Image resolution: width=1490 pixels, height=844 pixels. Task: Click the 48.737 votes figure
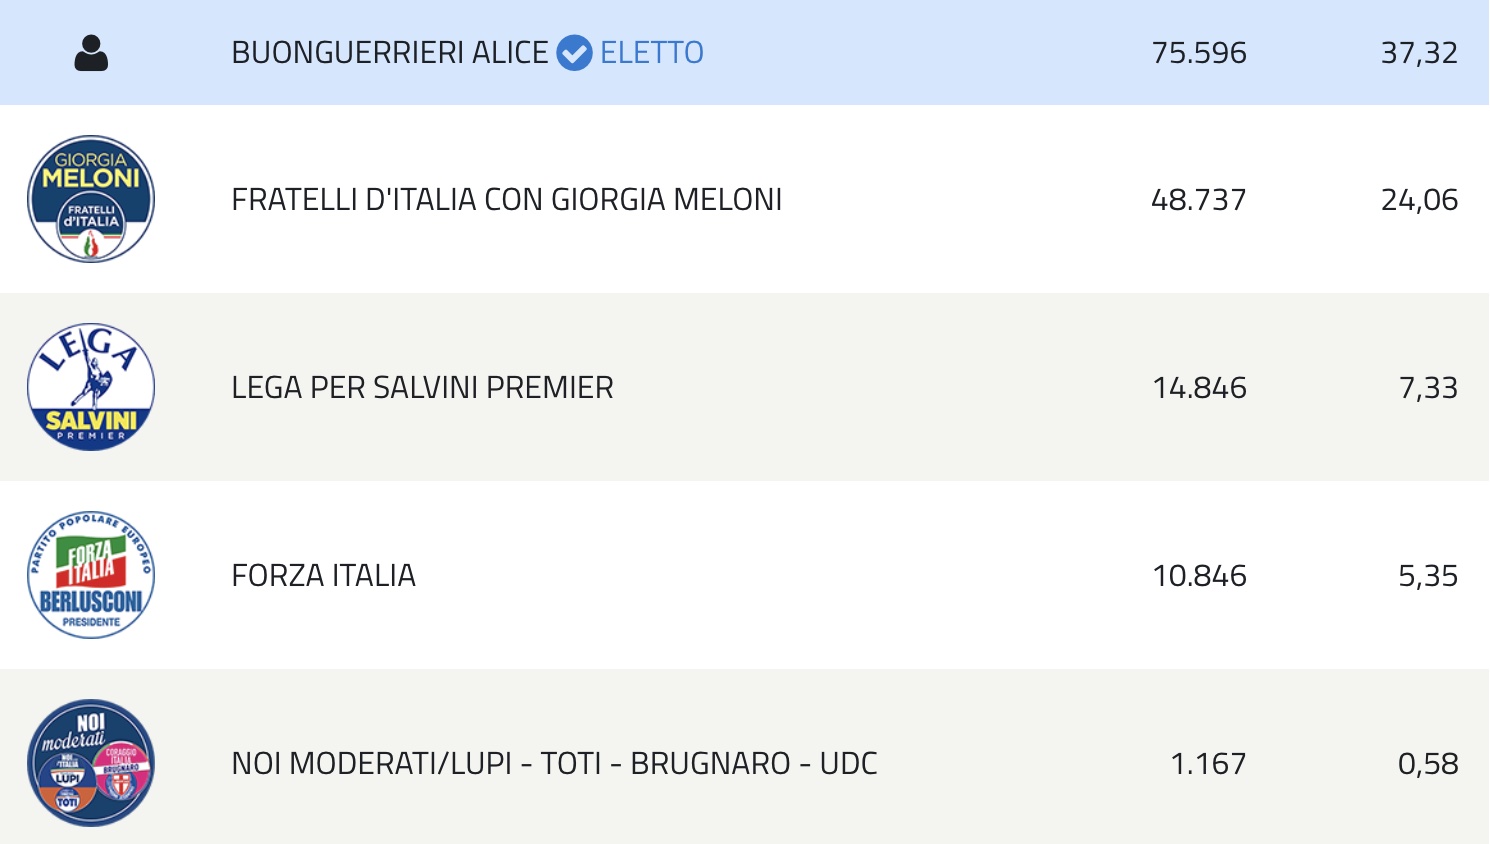pyautogui.click(x=1199, y=200)
